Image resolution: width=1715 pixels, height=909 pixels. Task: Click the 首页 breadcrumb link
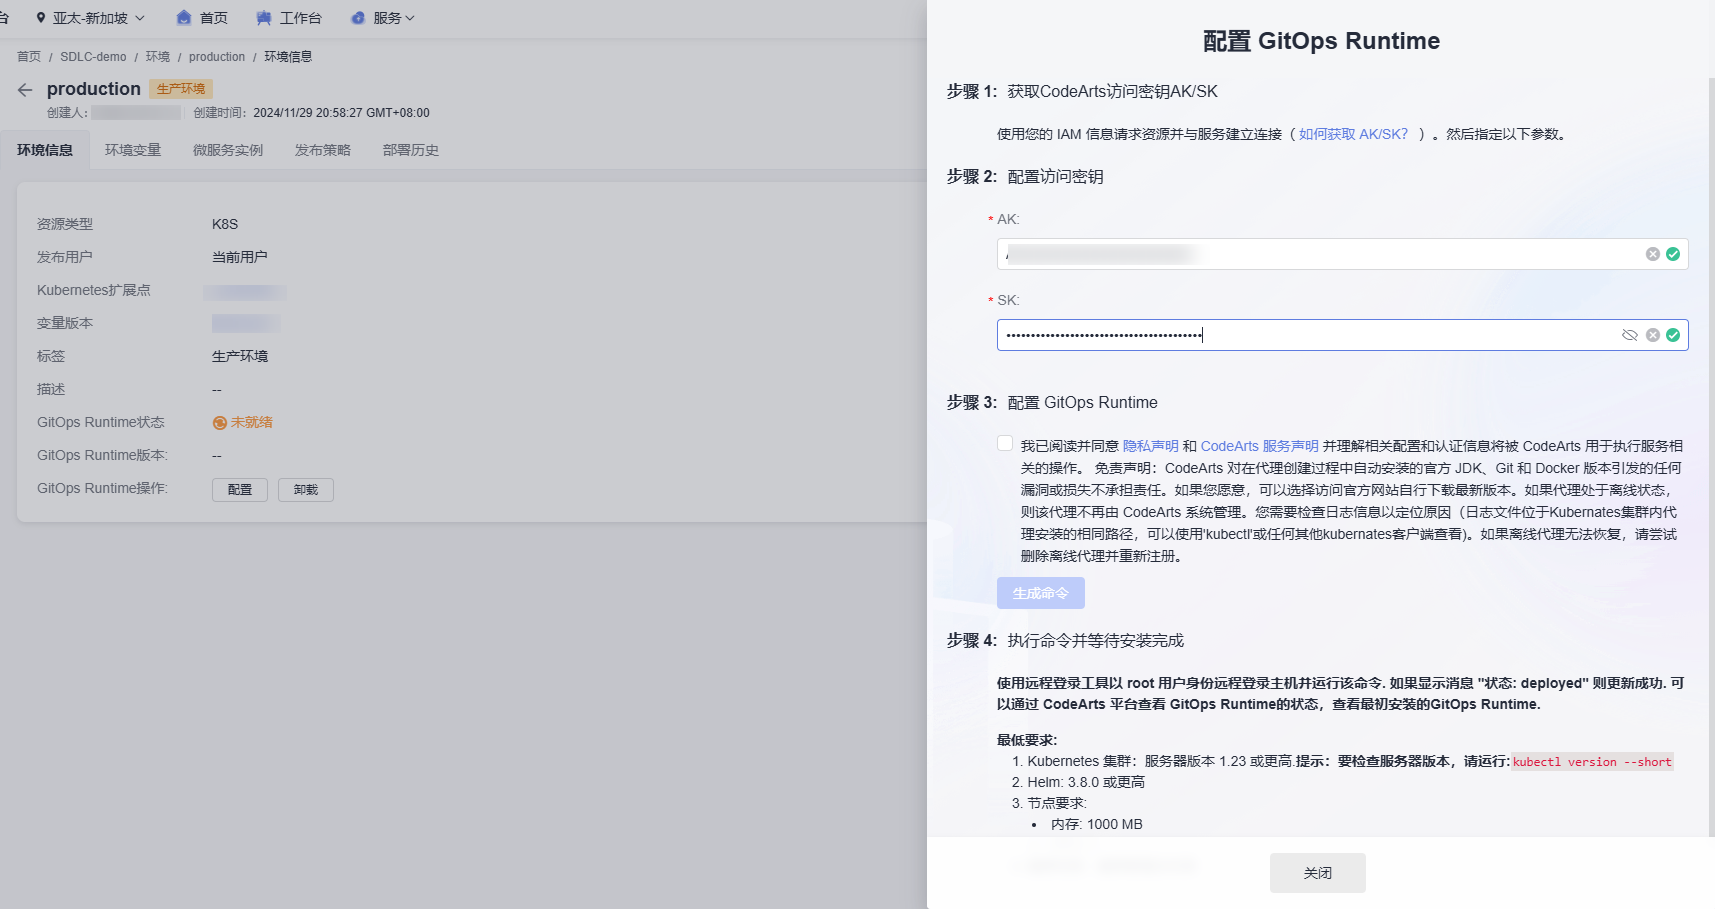(x=29, y=57)
